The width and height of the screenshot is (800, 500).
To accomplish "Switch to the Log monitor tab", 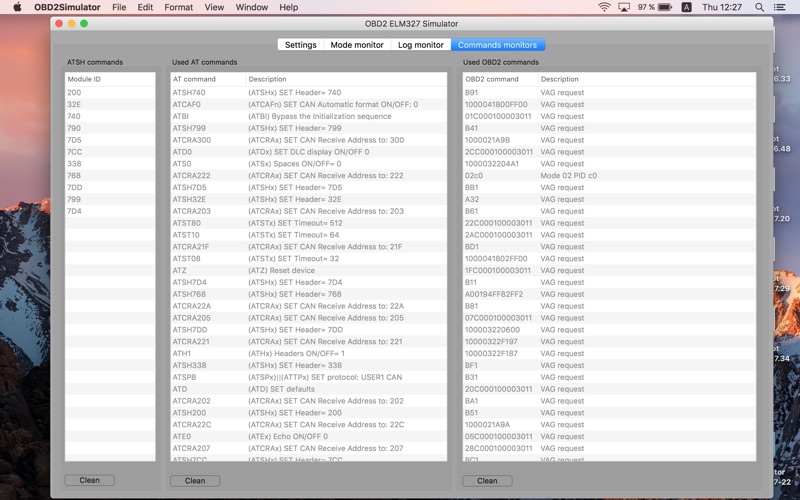I will [420, 45].
